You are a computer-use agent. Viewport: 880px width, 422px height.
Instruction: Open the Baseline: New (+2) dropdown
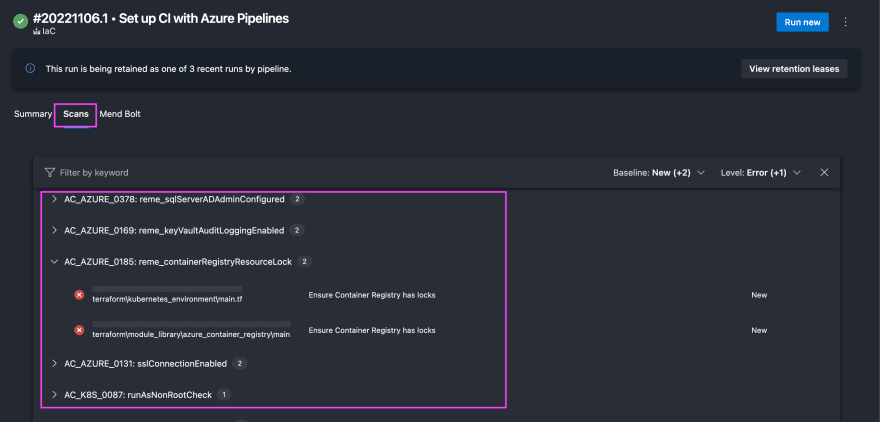tap(659, 173)
